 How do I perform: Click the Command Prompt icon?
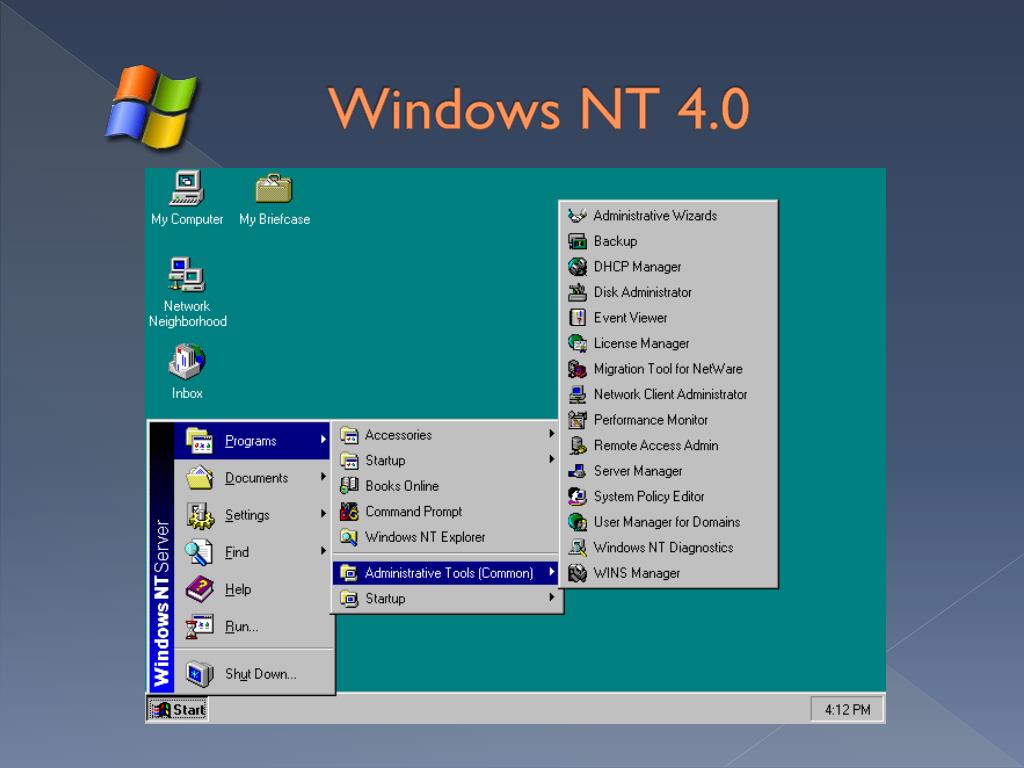pos(349,511)
